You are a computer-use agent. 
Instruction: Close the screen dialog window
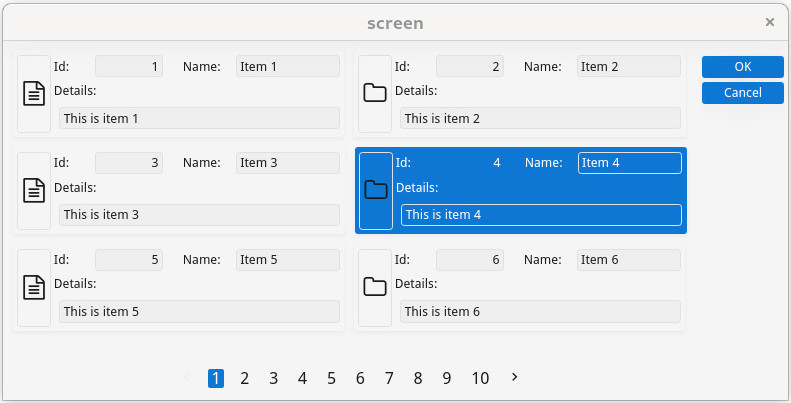770,22
